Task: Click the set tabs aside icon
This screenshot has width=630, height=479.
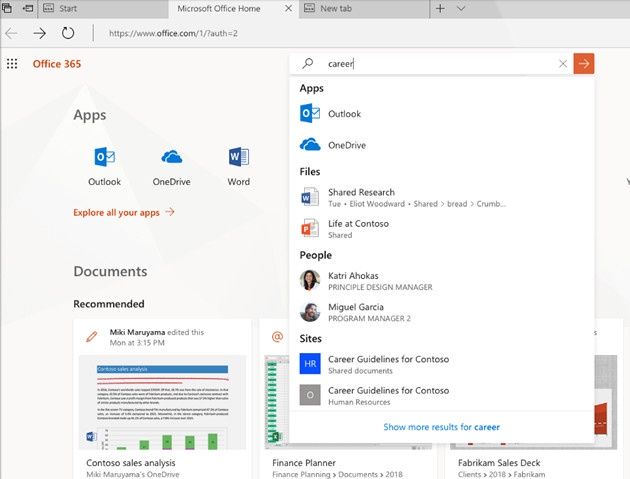Action: click(x=27, y=8)
